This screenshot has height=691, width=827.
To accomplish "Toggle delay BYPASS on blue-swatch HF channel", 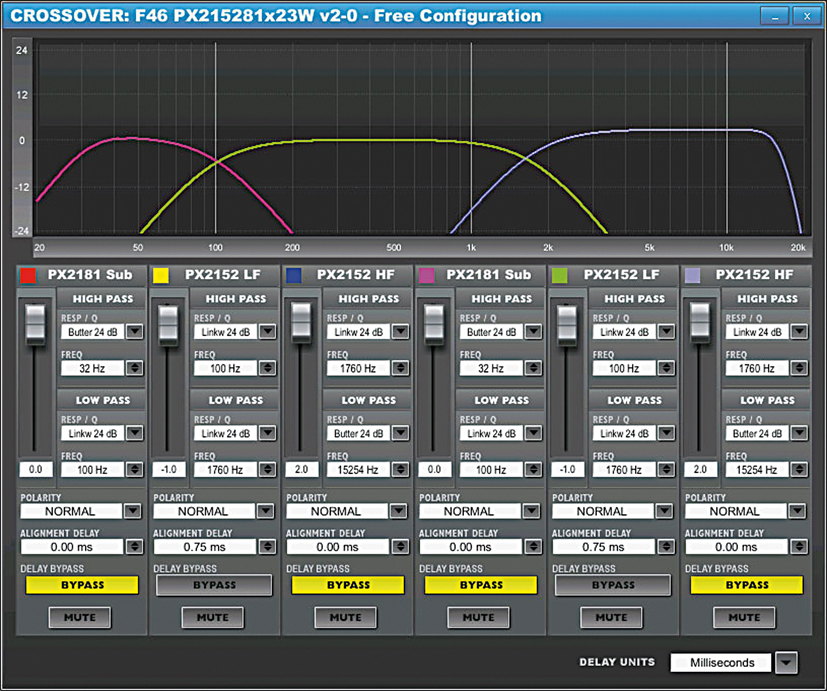I will pos(348,585).
